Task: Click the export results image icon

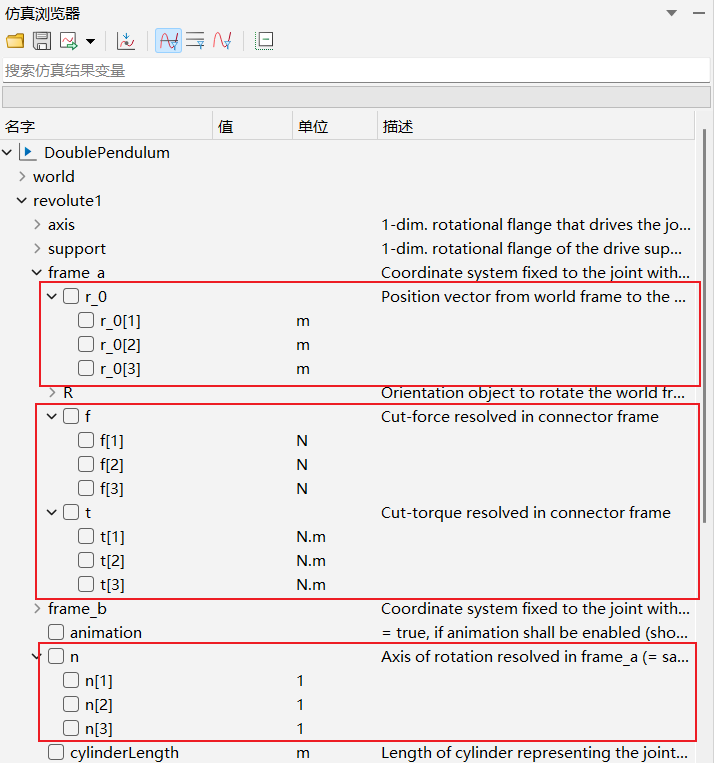Action: (x=69, y=41)
